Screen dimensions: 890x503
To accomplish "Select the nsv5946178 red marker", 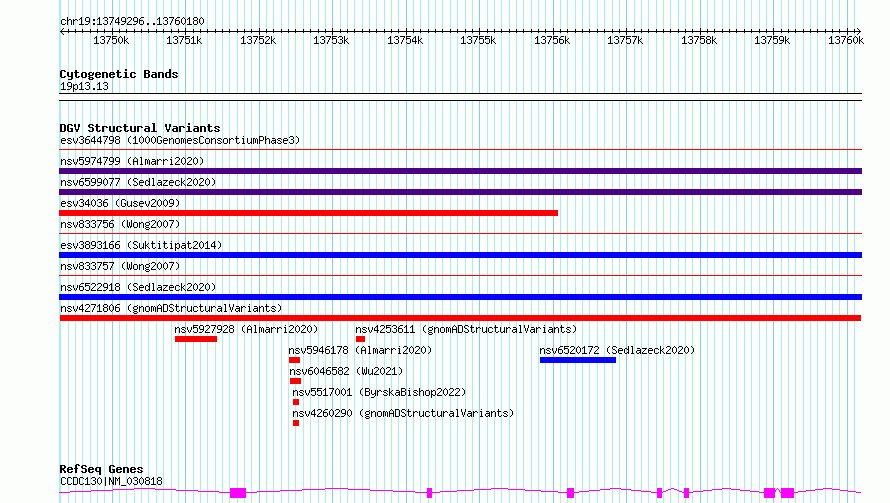I will (294, 360).
